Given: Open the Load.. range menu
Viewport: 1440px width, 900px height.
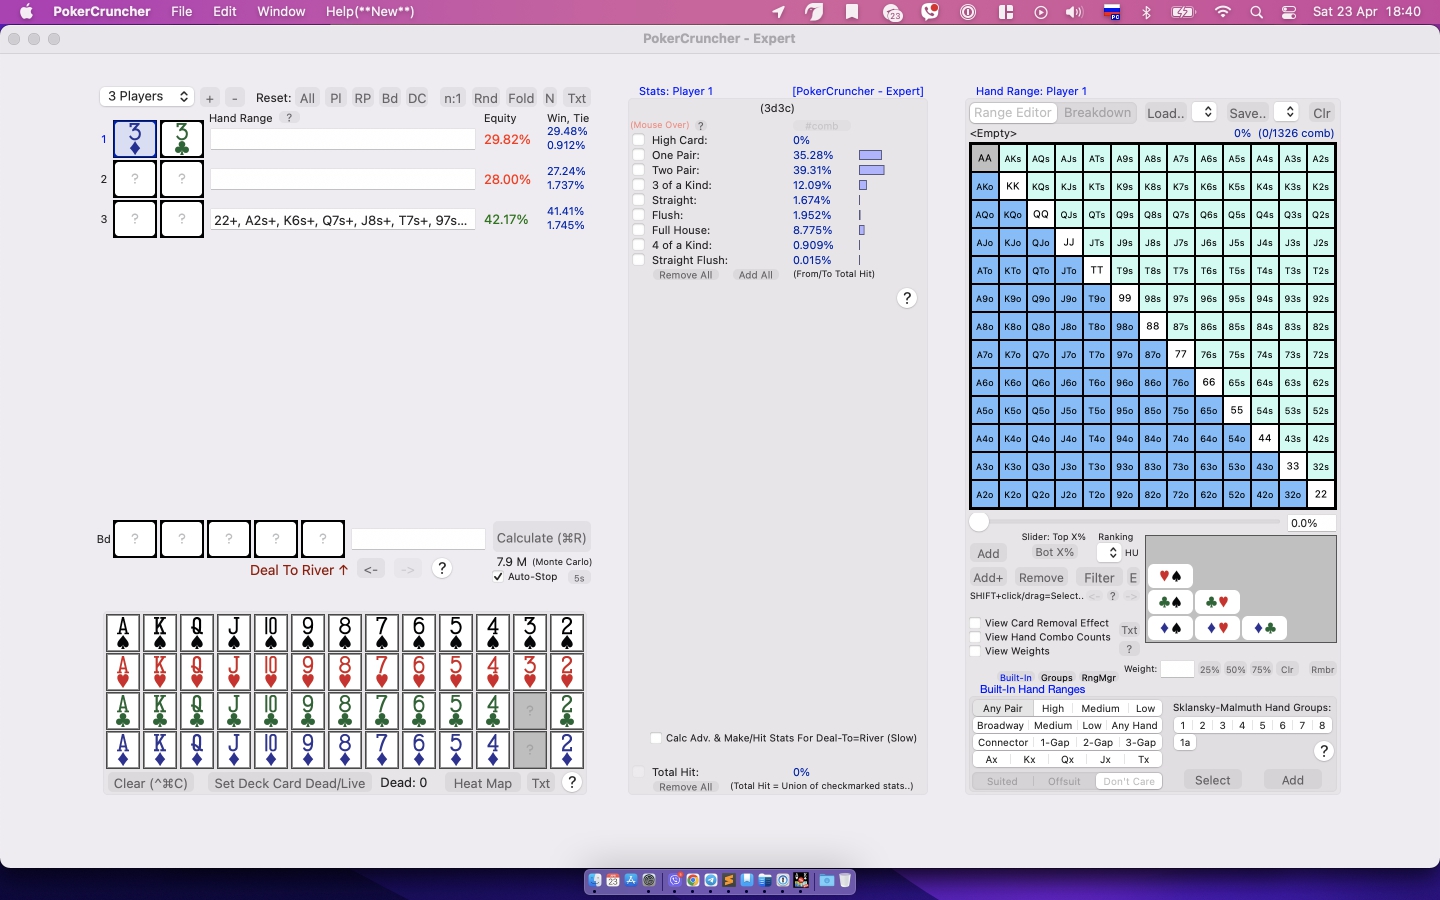Looking at the screenshot, I should (1166, 113).
